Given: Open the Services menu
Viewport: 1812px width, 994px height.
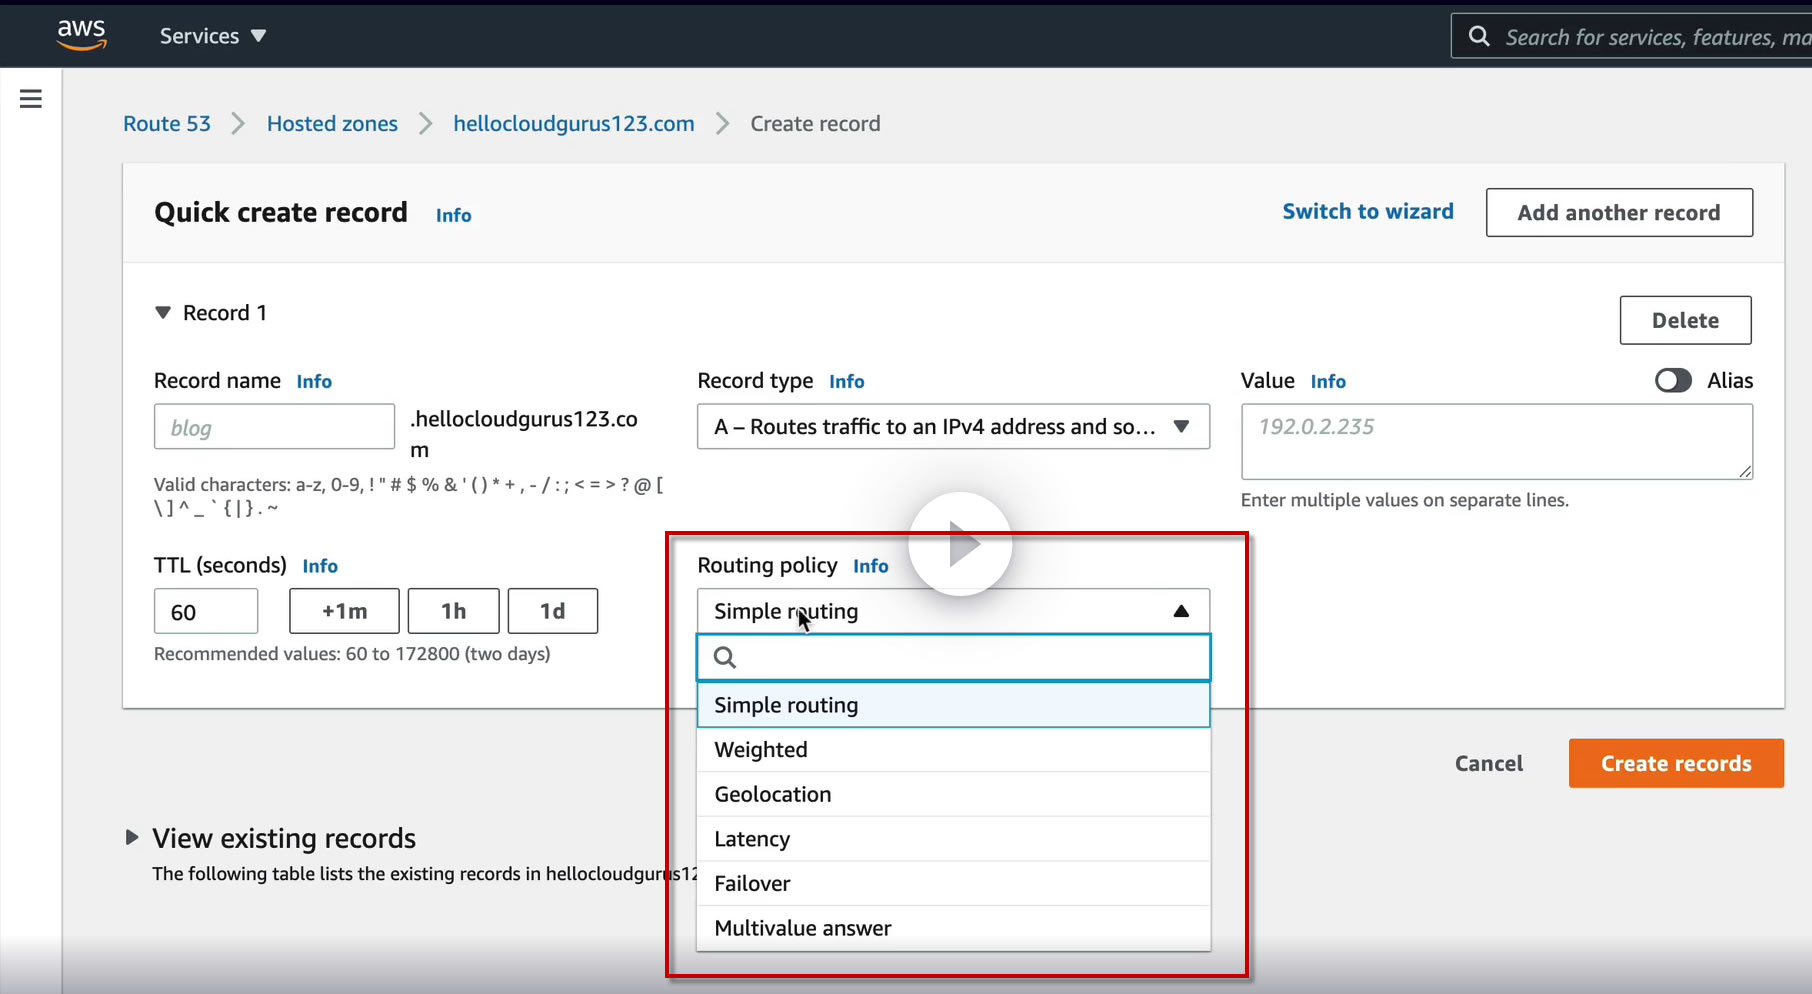Looking at the screenshot, I should click(x=213, y=36).
